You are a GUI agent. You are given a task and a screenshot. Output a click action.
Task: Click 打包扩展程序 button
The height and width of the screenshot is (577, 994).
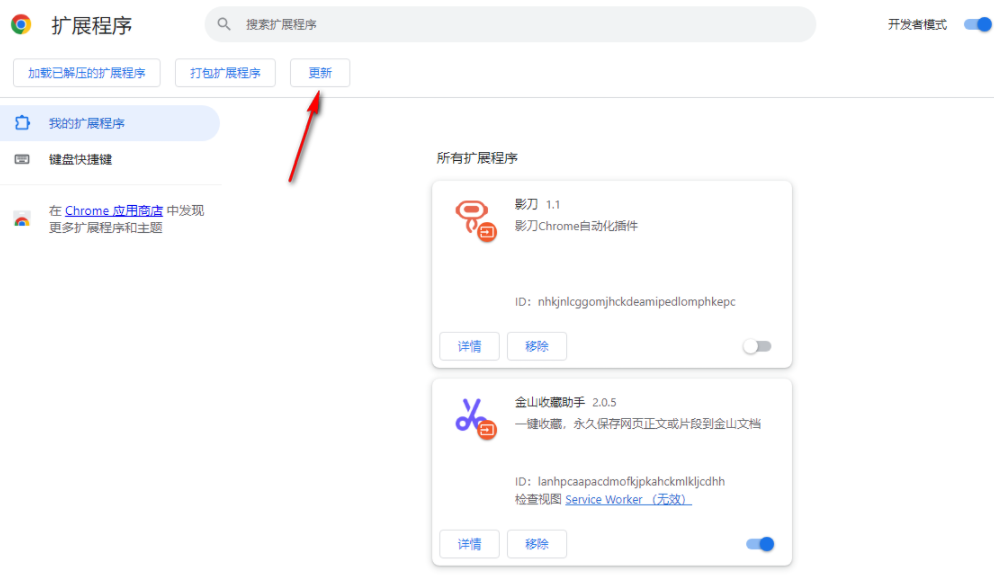point(225,73)
